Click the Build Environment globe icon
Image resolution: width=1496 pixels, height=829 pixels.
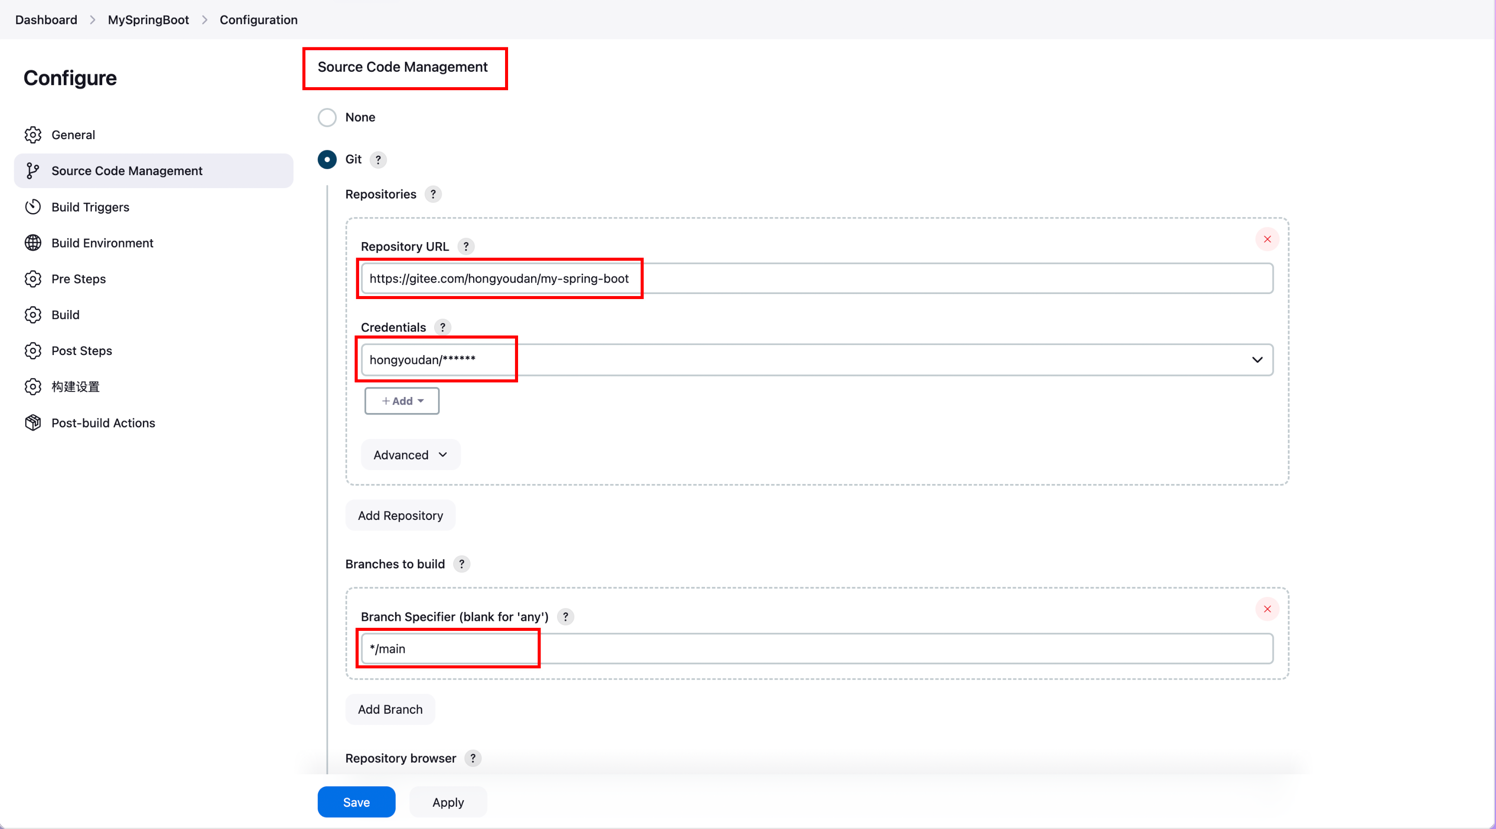coord(33,243)
